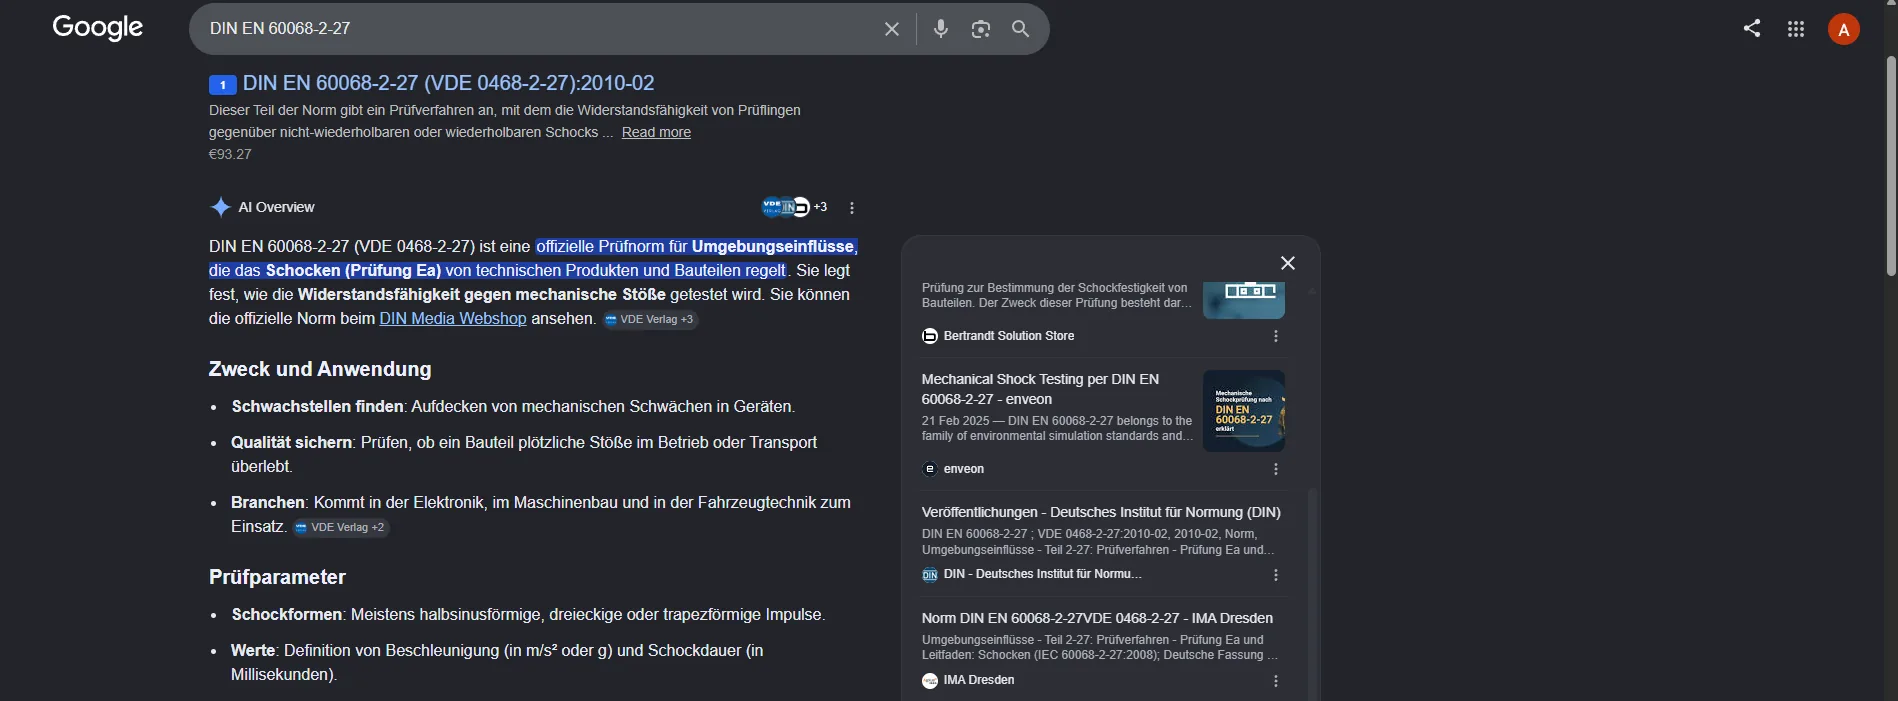Click the Google logo

(x=98, y=28)
